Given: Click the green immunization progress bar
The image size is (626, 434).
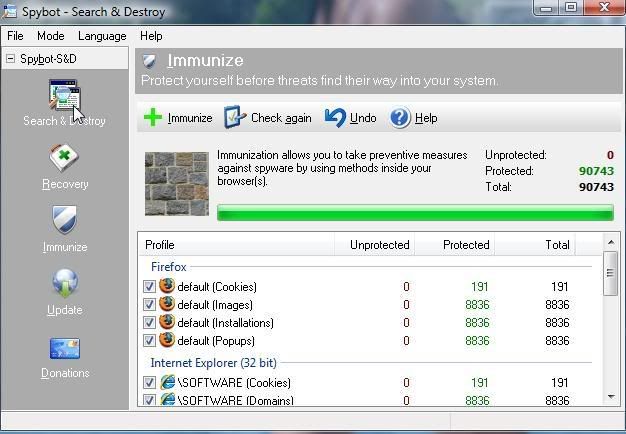Looking at the screenshot, I should point(415,212).
